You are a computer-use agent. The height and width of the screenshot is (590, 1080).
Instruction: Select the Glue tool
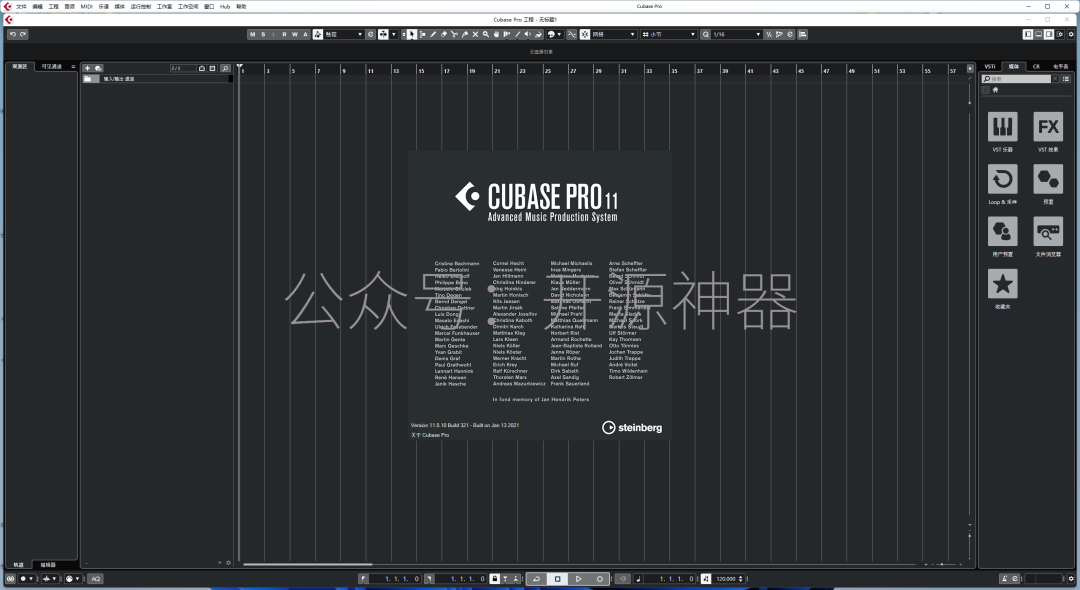click(465, 34)
